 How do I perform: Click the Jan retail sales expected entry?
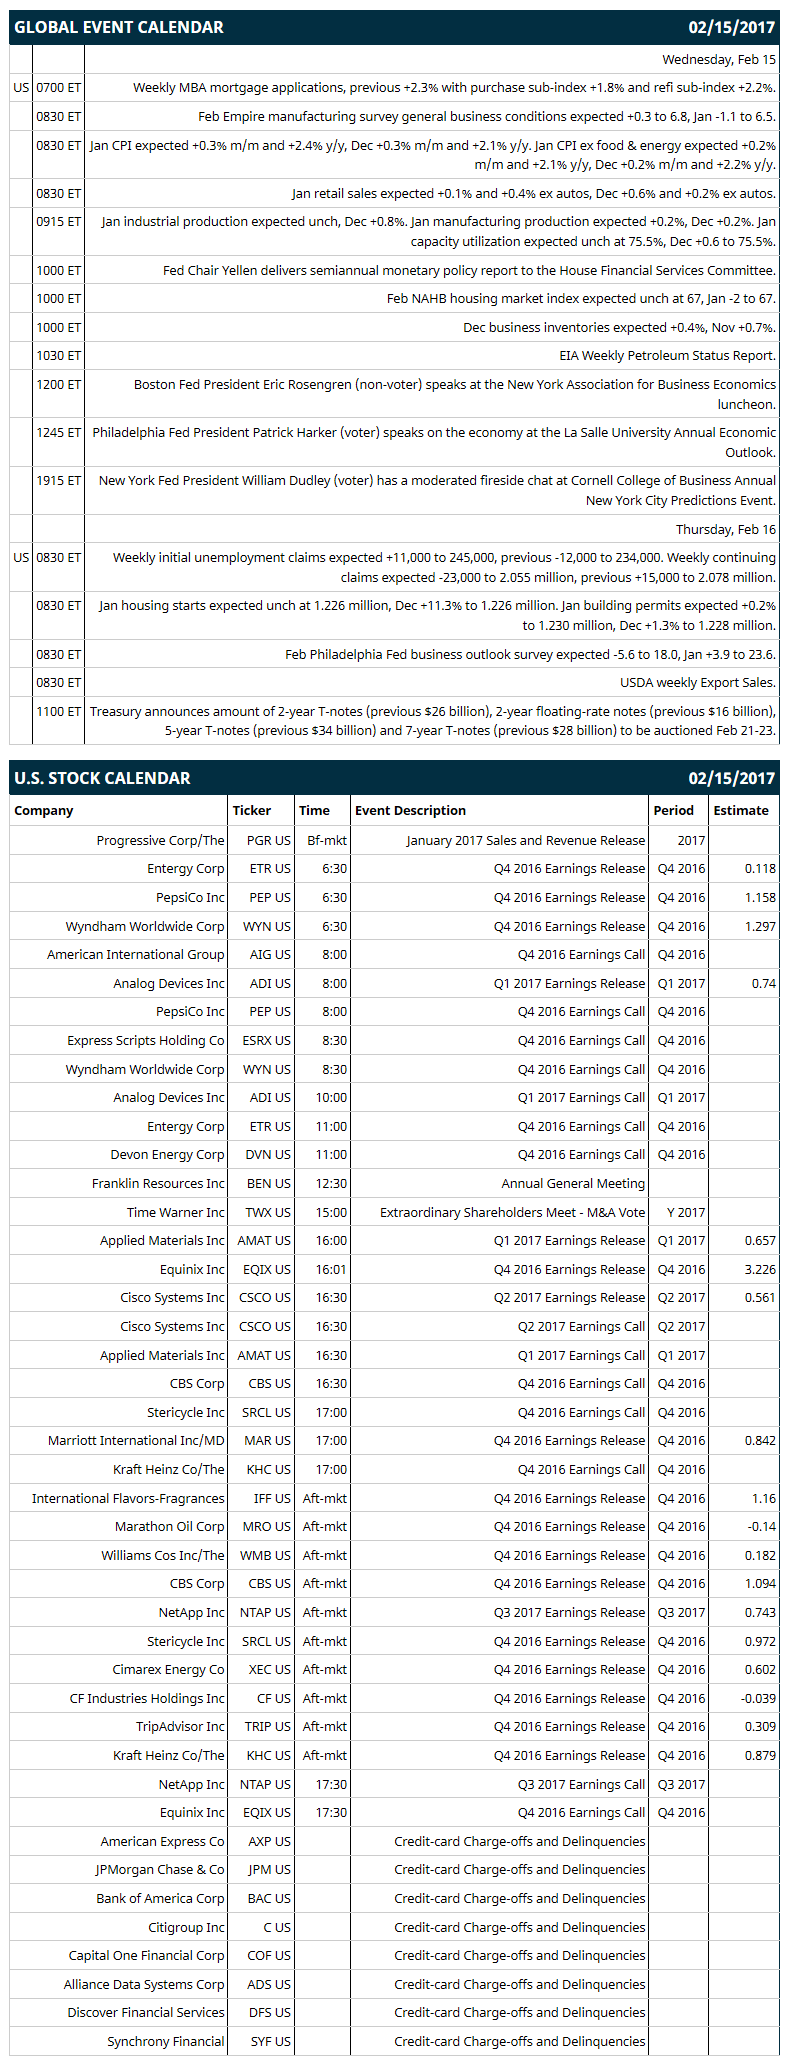tap(534, 193)
